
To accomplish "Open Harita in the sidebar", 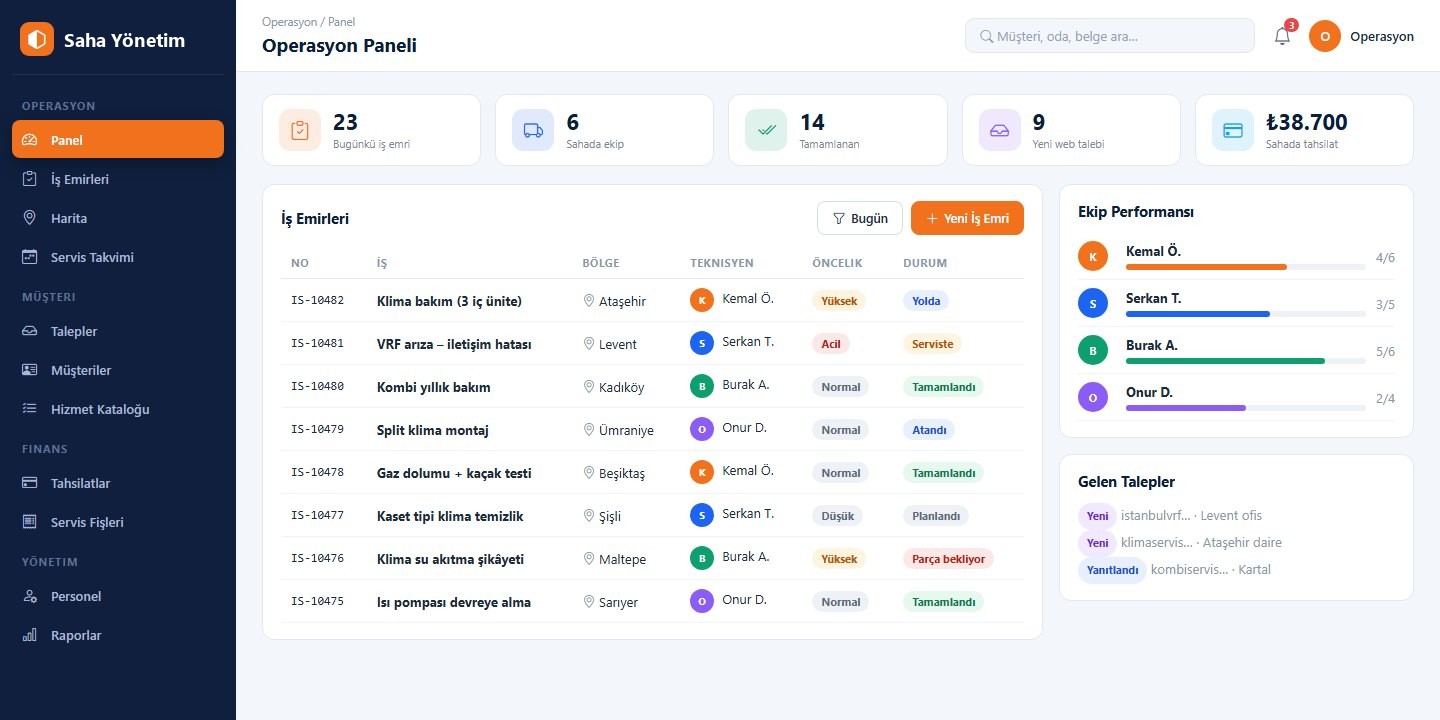I will tap(118, 218).
